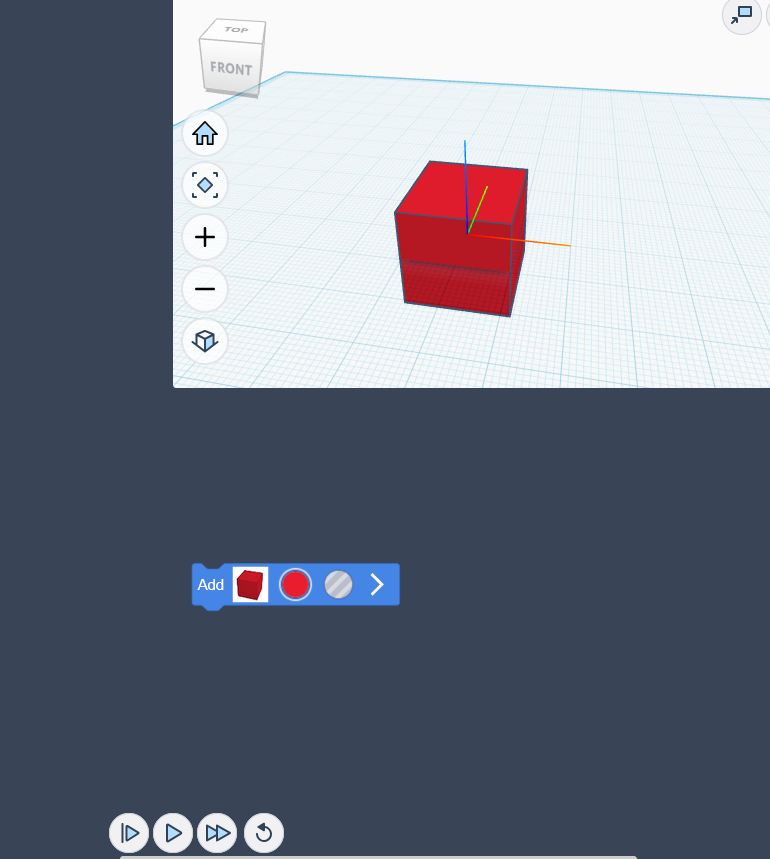Fast-forward the code execution
Screen dimensions: 770x859
click(x=217, y=833)
